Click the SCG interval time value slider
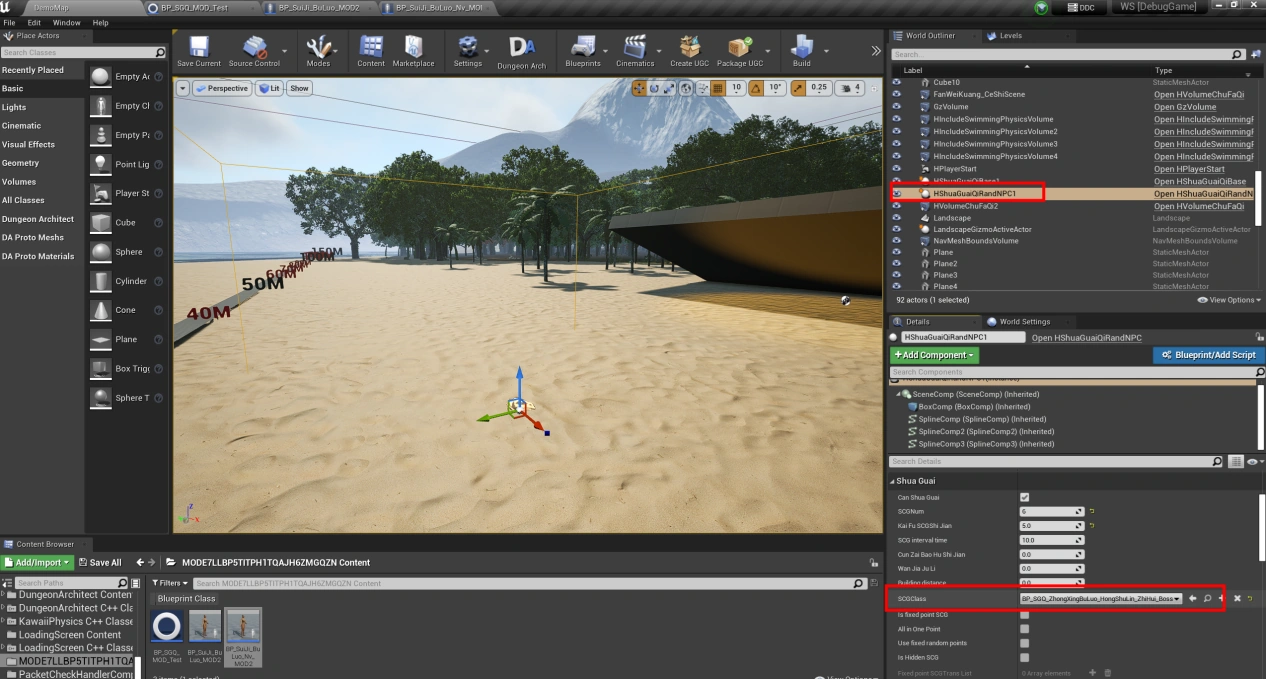 click(x=1051, y=539)
